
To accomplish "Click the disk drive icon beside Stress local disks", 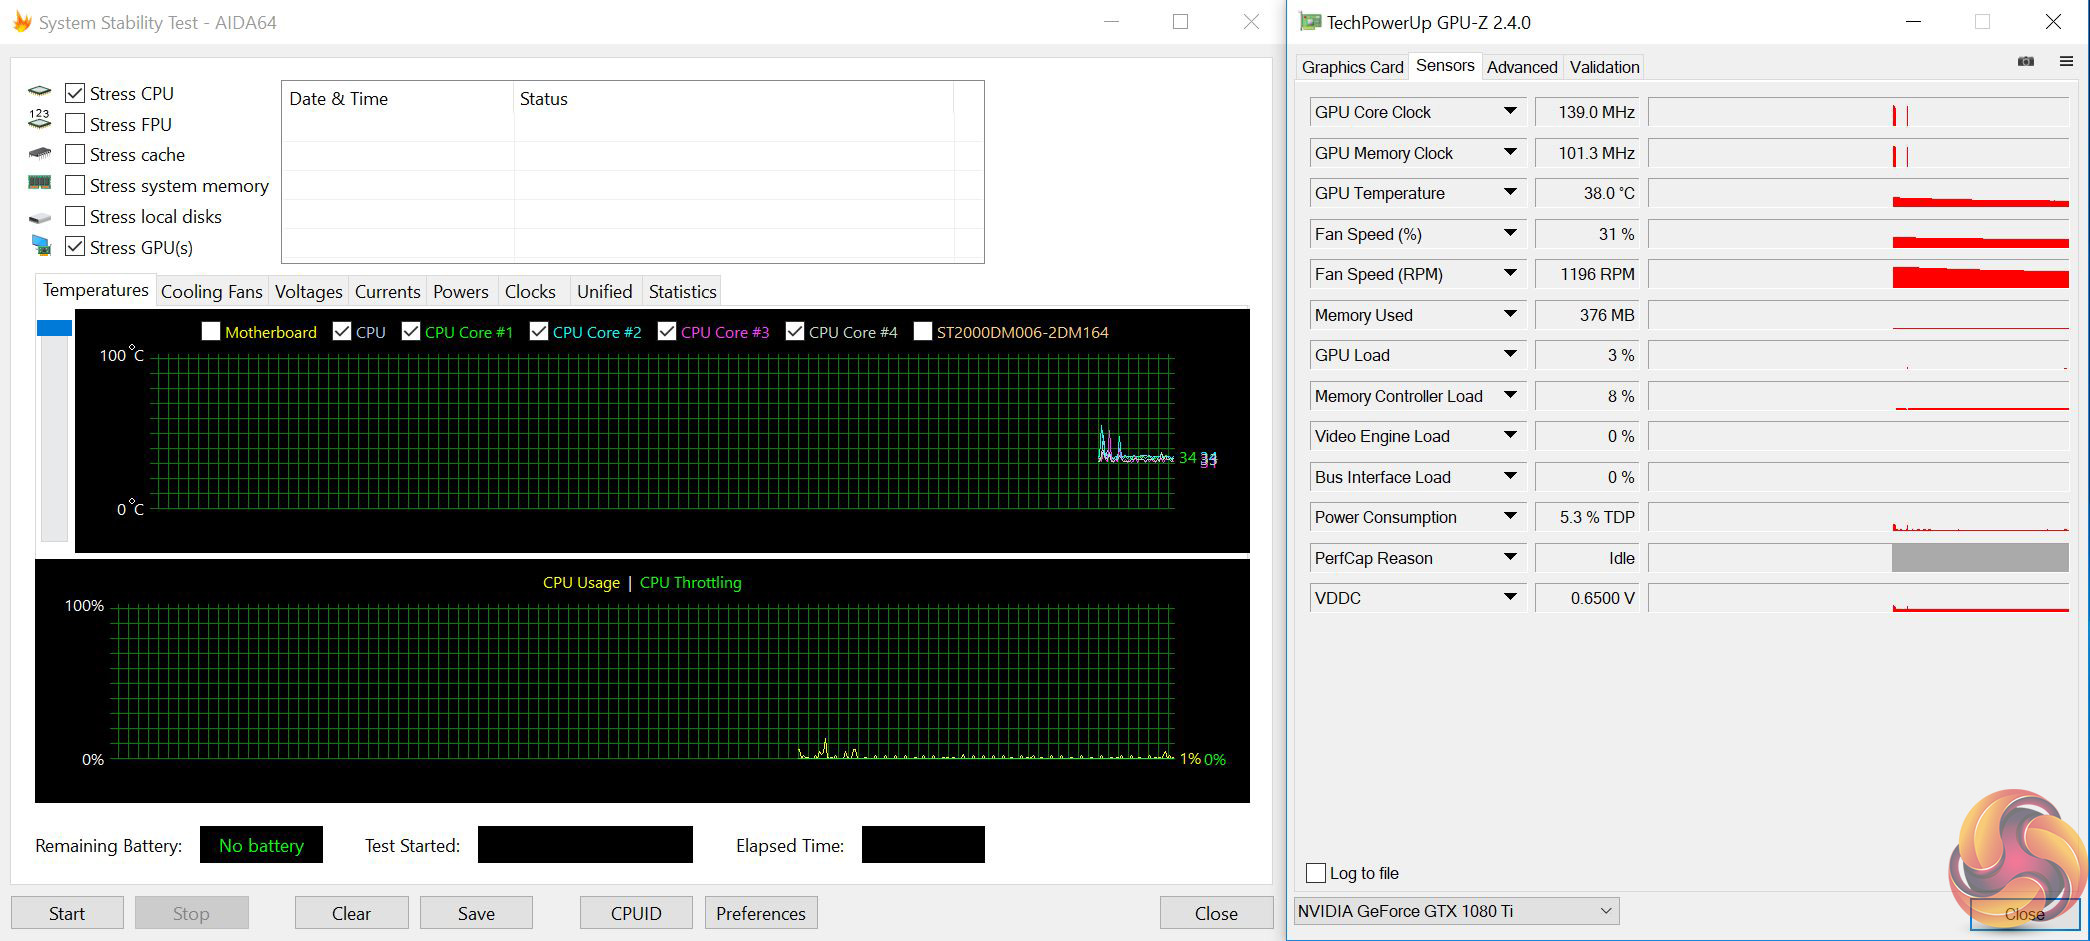I will (x=39, y=217).
